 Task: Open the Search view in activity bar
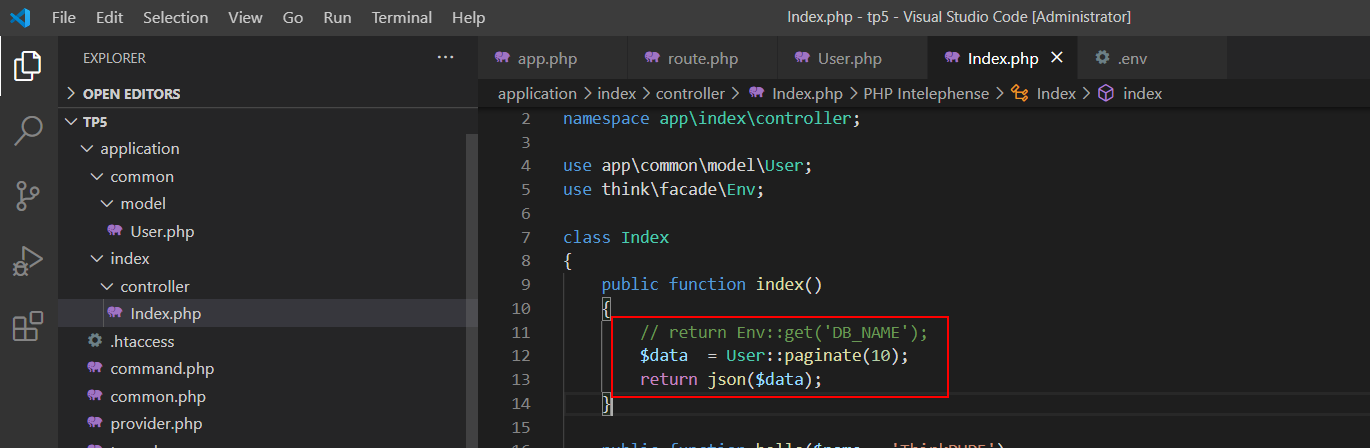pos(28,130)
